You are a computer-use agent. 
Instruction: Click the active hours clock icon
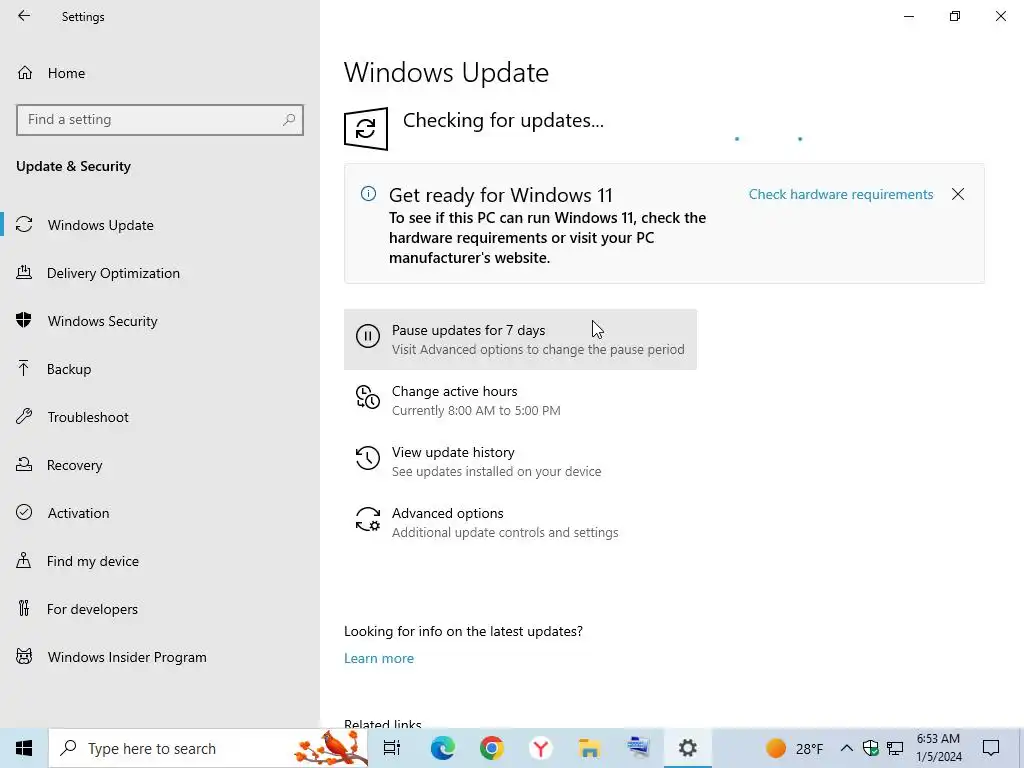point(368,397)
